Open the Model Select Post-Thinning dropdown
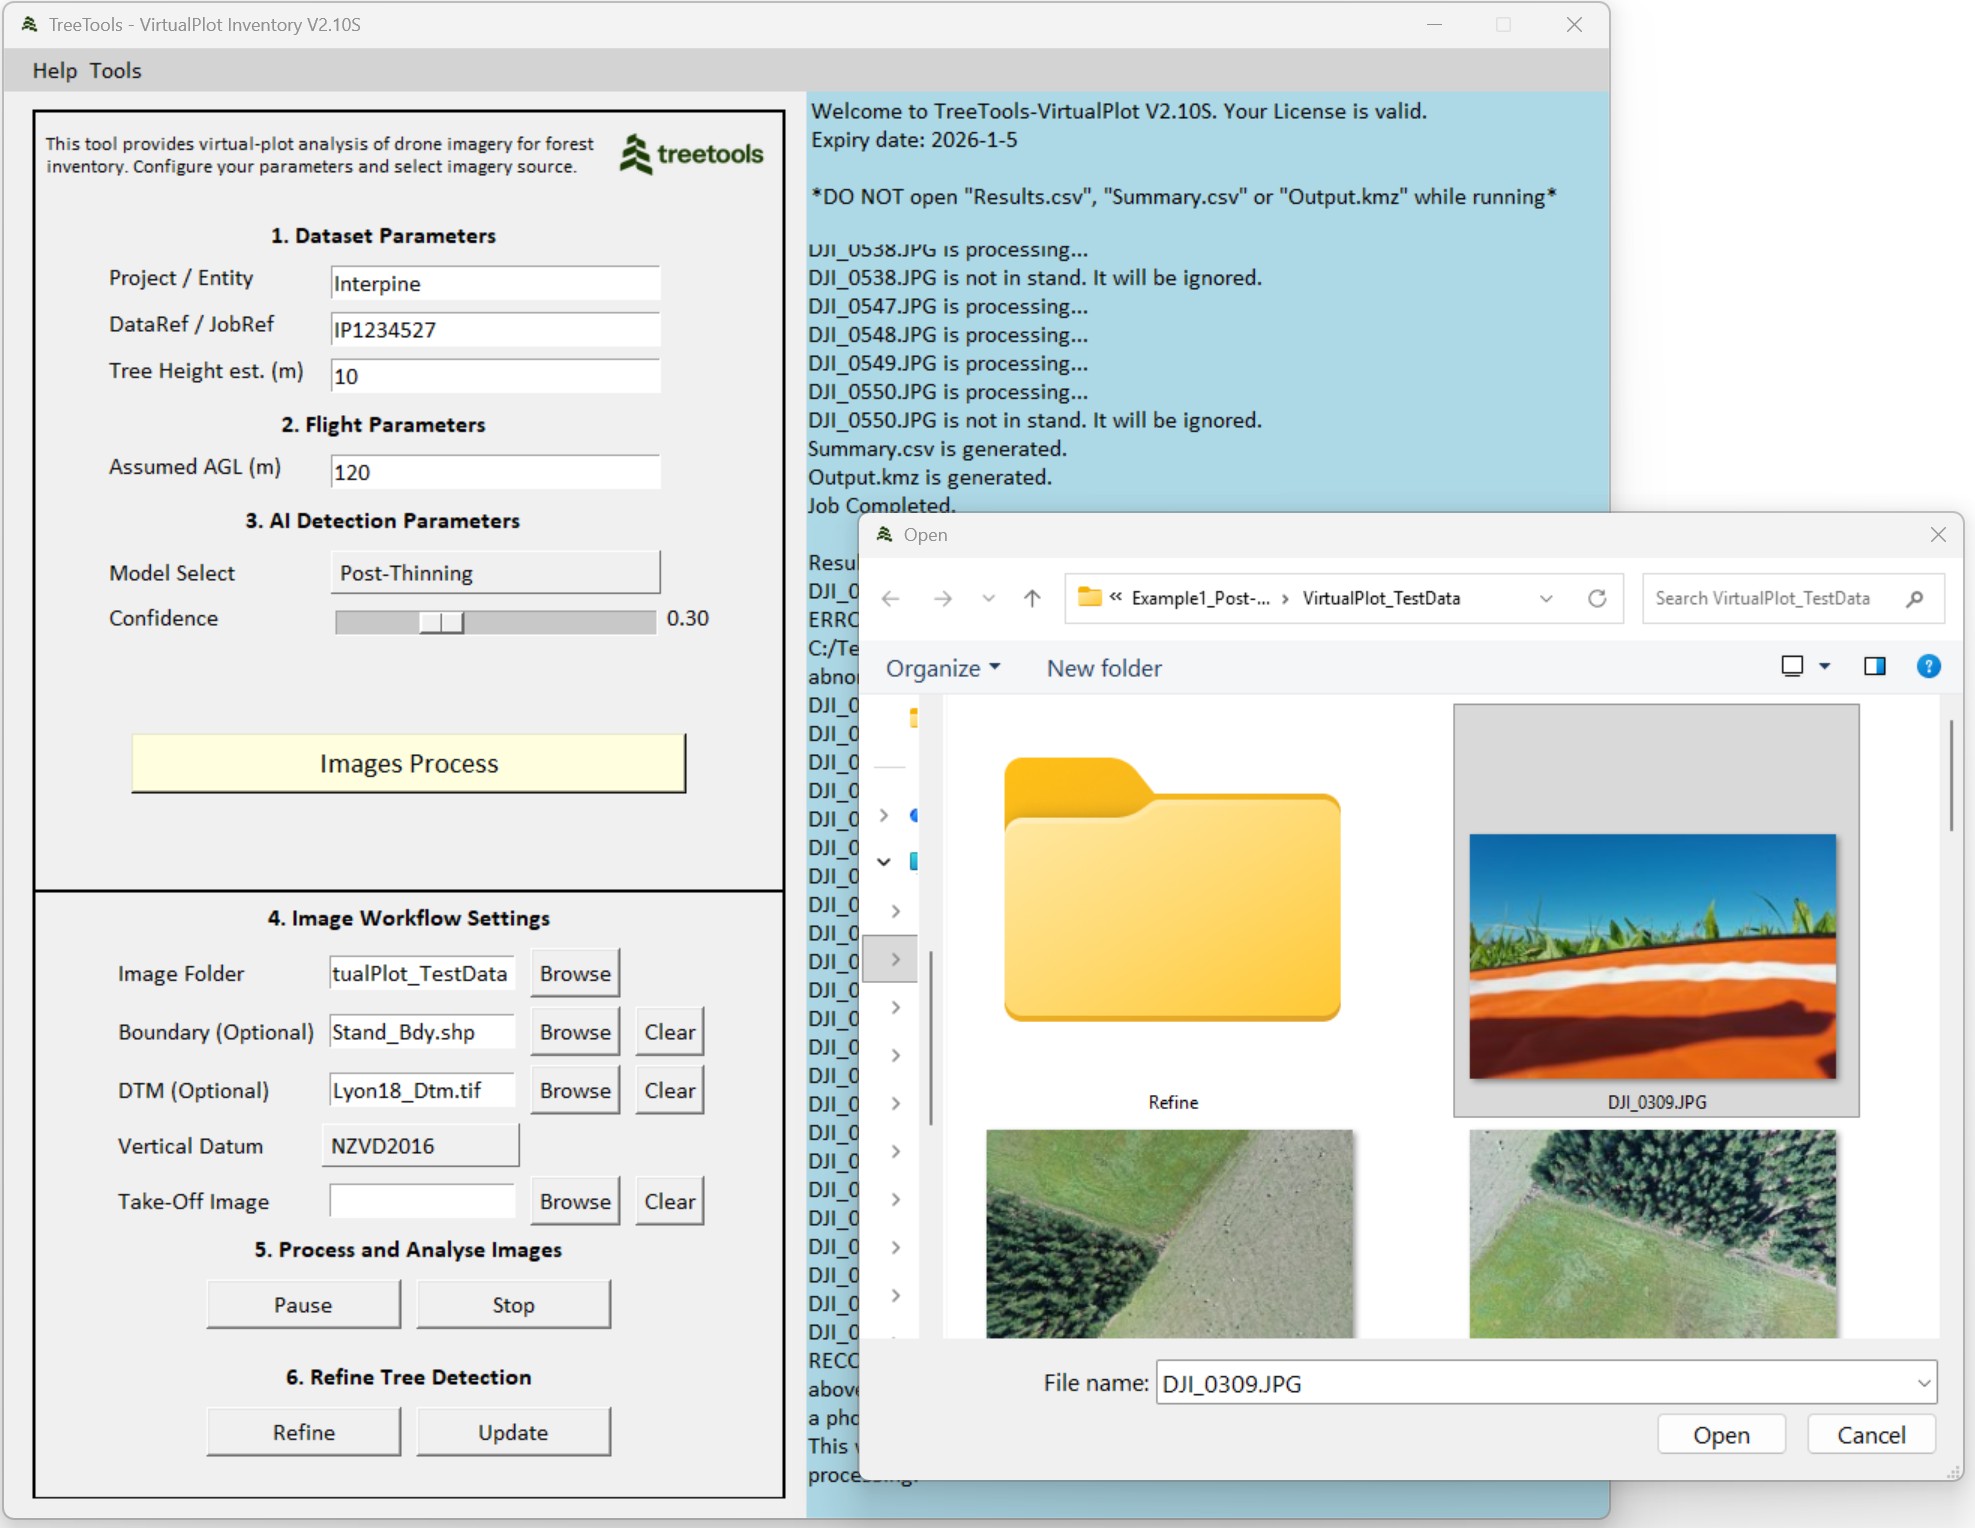This screenshot has height=1528, width=1975. point(495,573)
